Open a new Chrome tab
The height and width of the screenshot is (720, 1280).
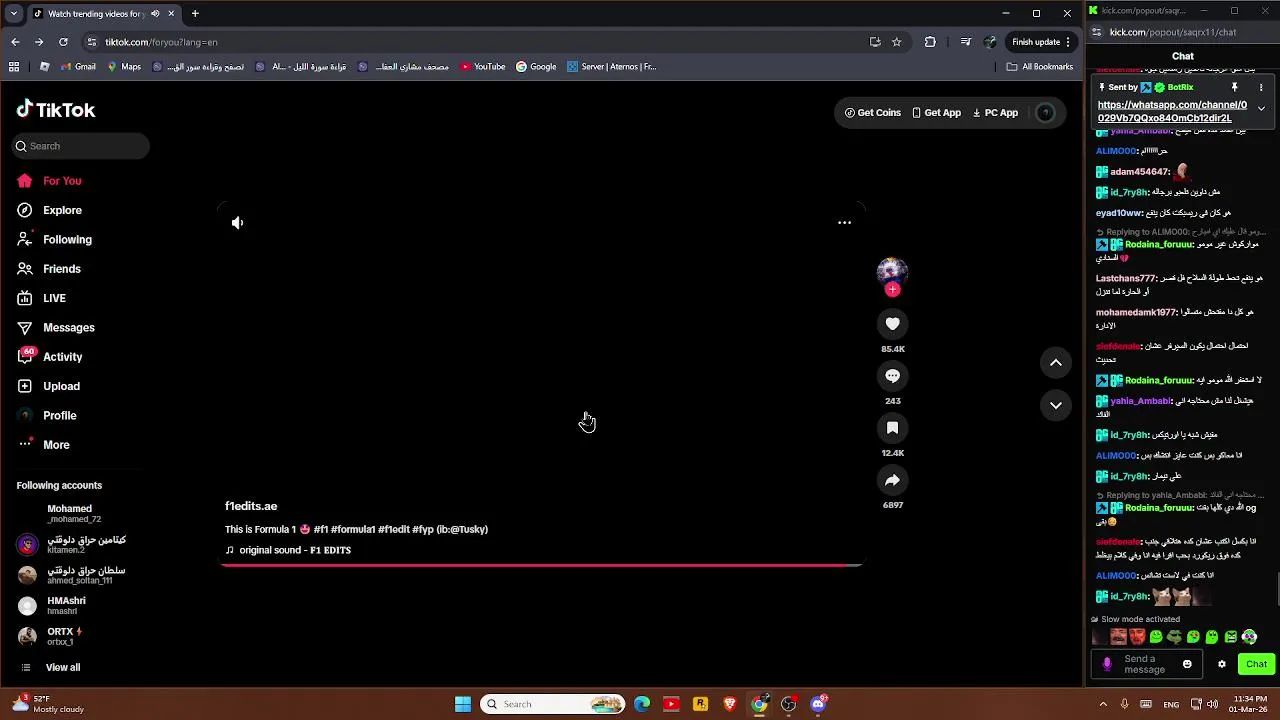coord(195,14)
